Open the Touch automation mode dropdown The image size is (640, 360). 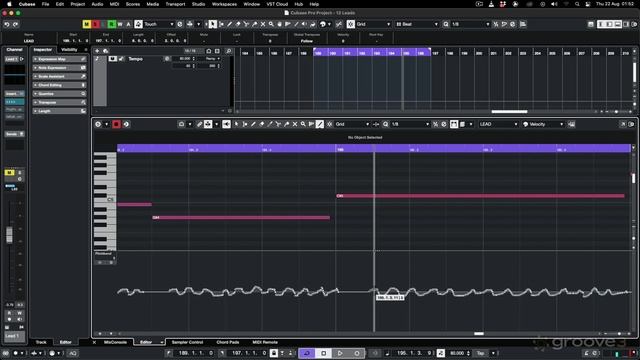159,24
